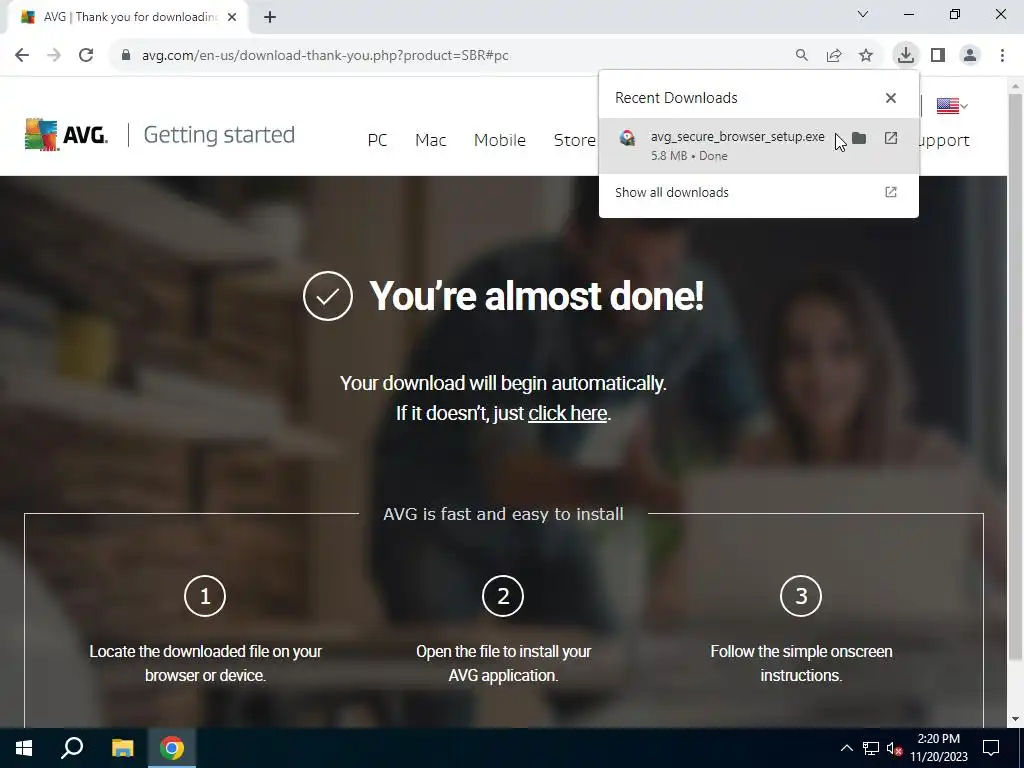This screenshot has width=1024, height=768.
Task: Open the language flag dropdown
Action: pos(952,106)
